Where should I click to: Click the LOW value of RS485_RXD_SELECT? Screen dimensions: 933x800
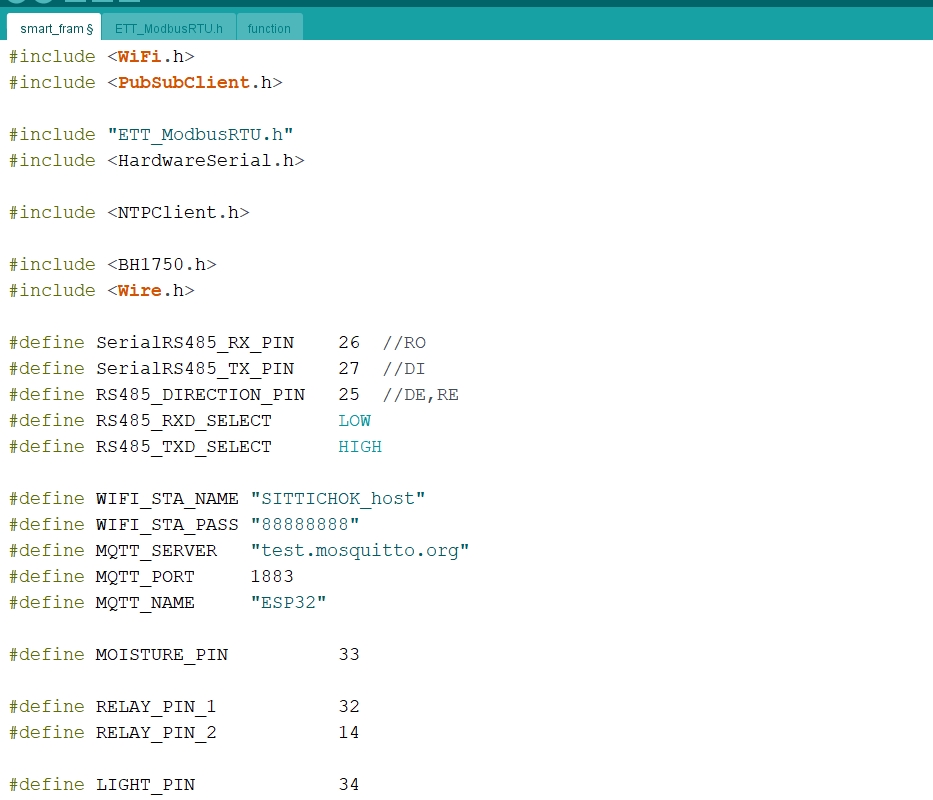354,421
